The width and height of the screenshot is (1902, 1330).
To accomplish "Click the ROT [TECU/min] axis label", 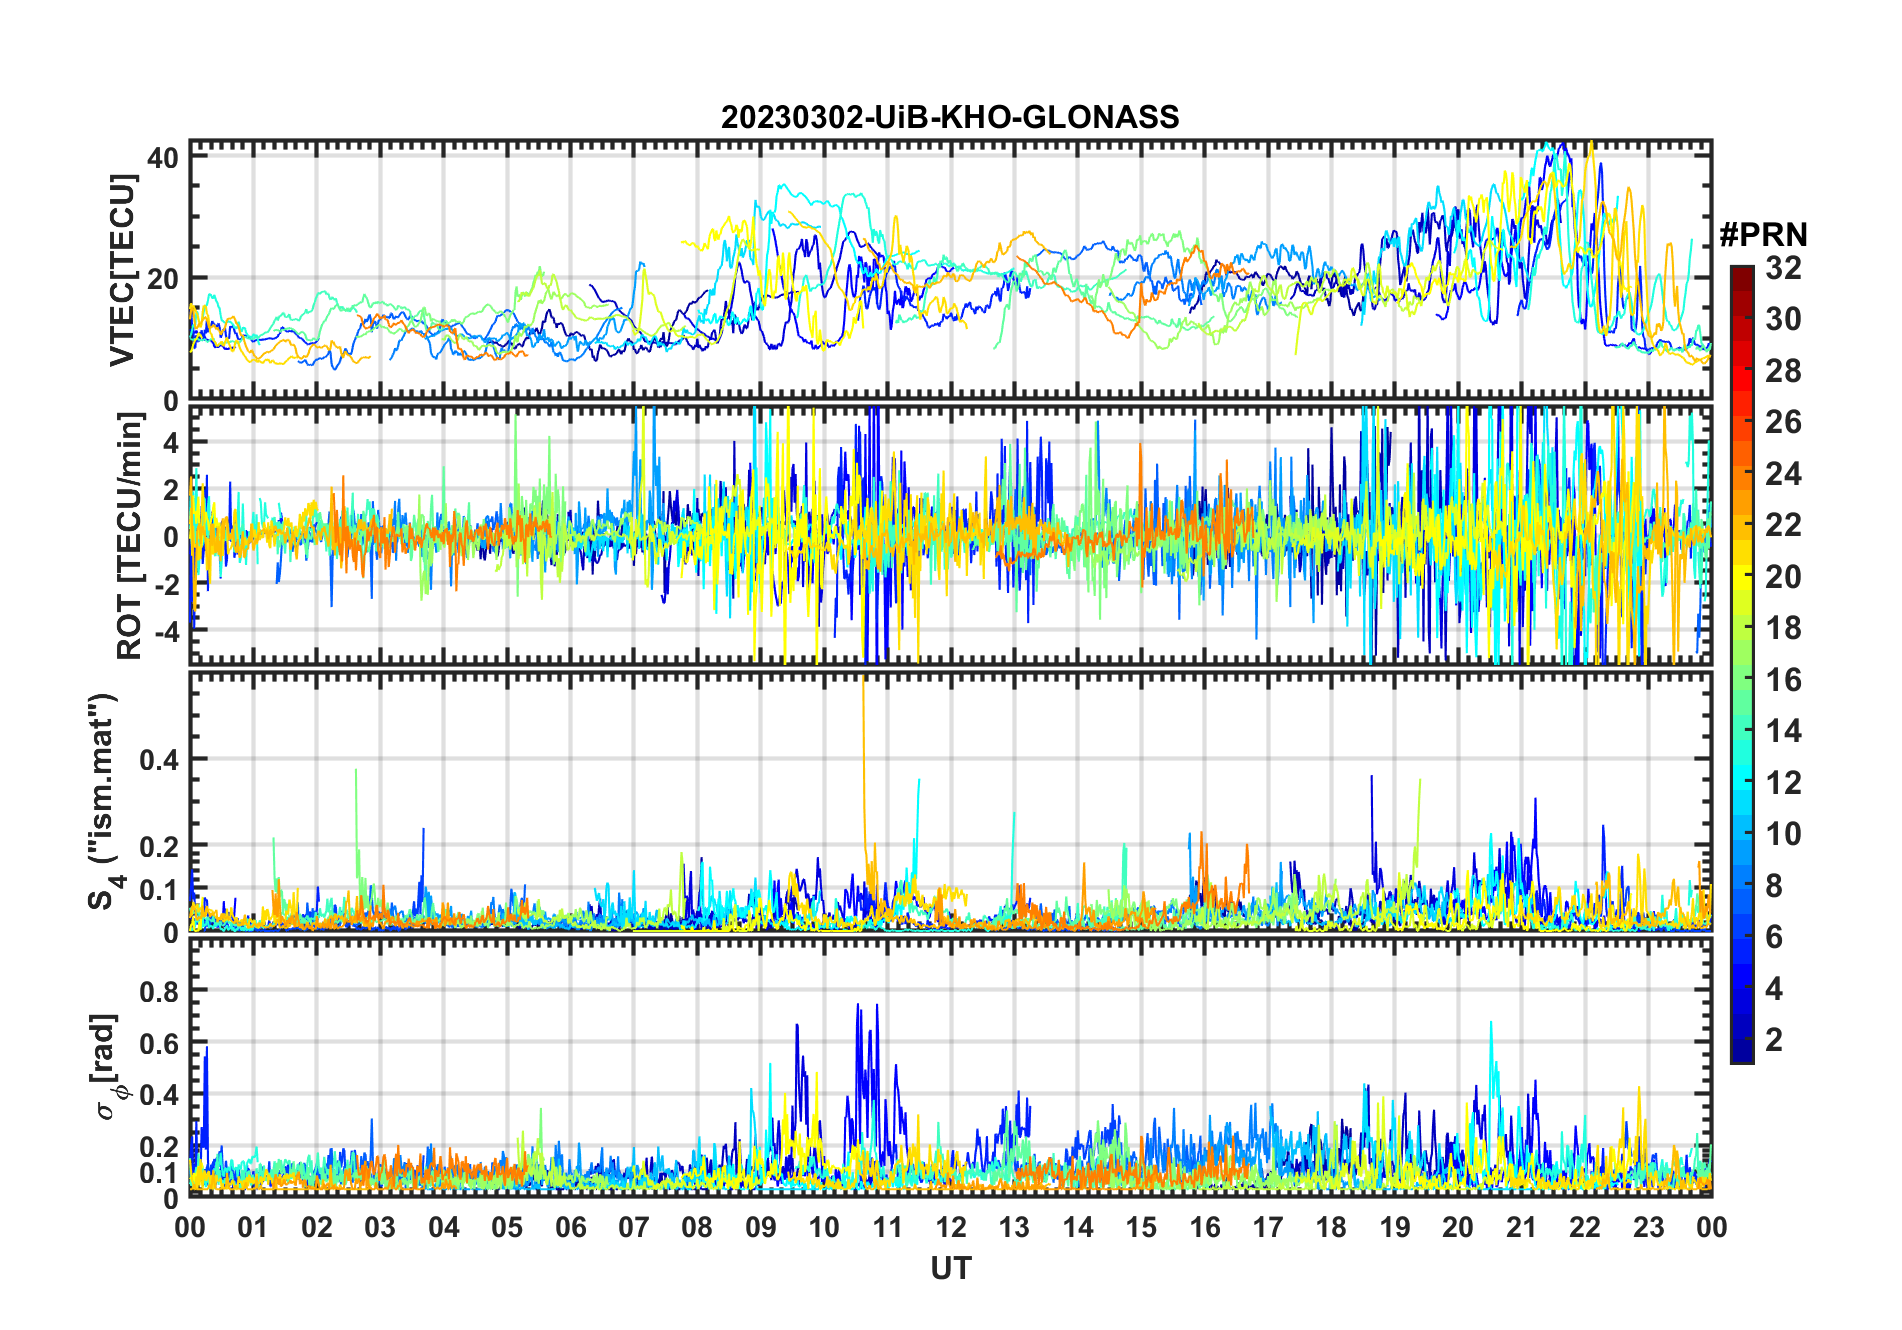I will [130, 536].
